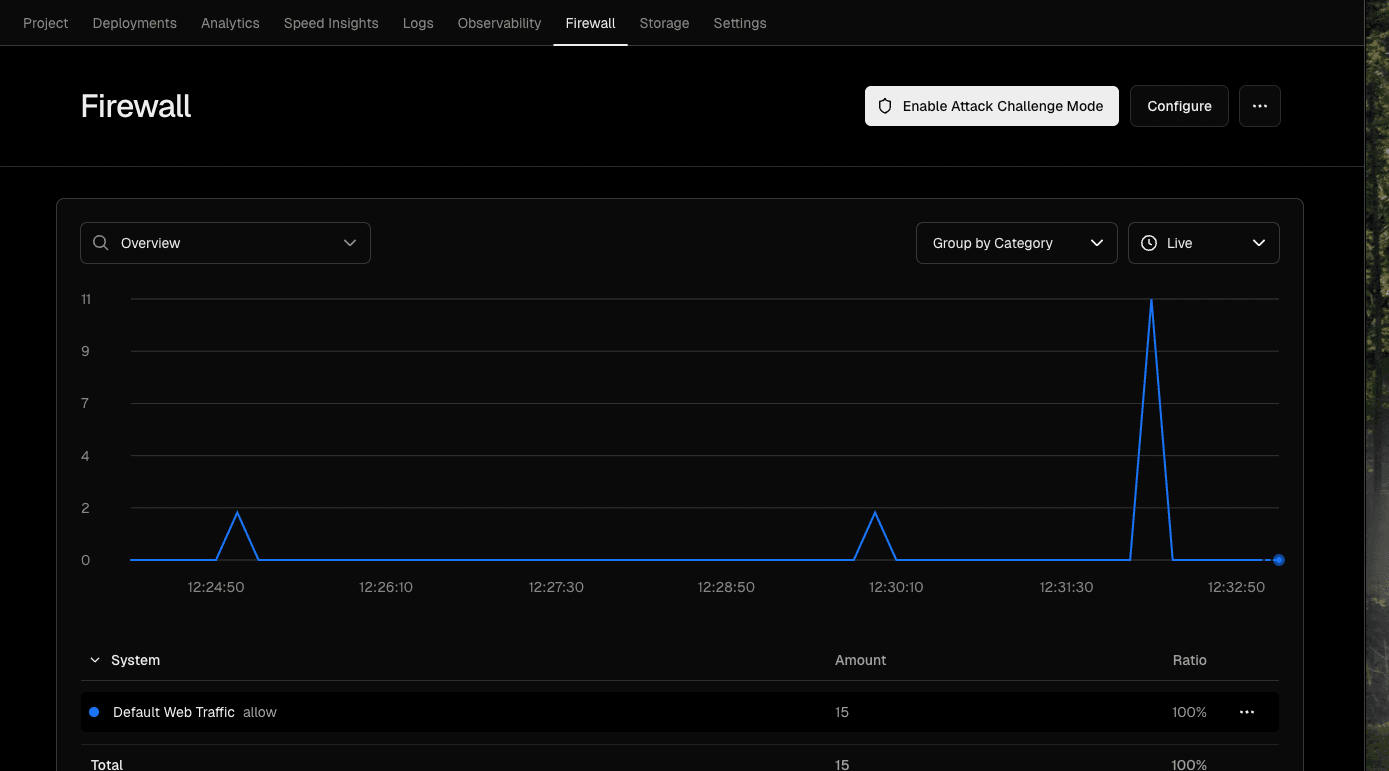Click the shield icon on Attack Challenge Mode button
This screenshot has width=1389, height=771.
(884, 105)
